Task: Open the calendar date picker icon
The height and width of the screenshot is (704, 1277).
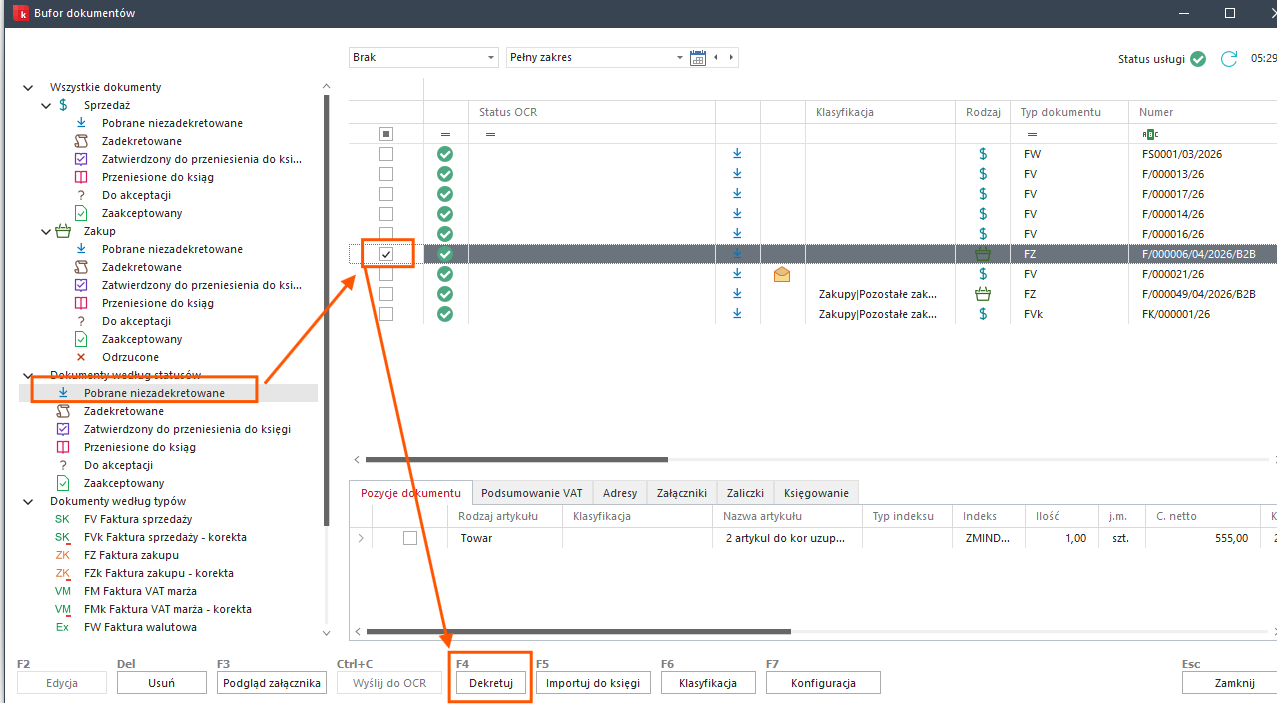Action: click(698, 58)
